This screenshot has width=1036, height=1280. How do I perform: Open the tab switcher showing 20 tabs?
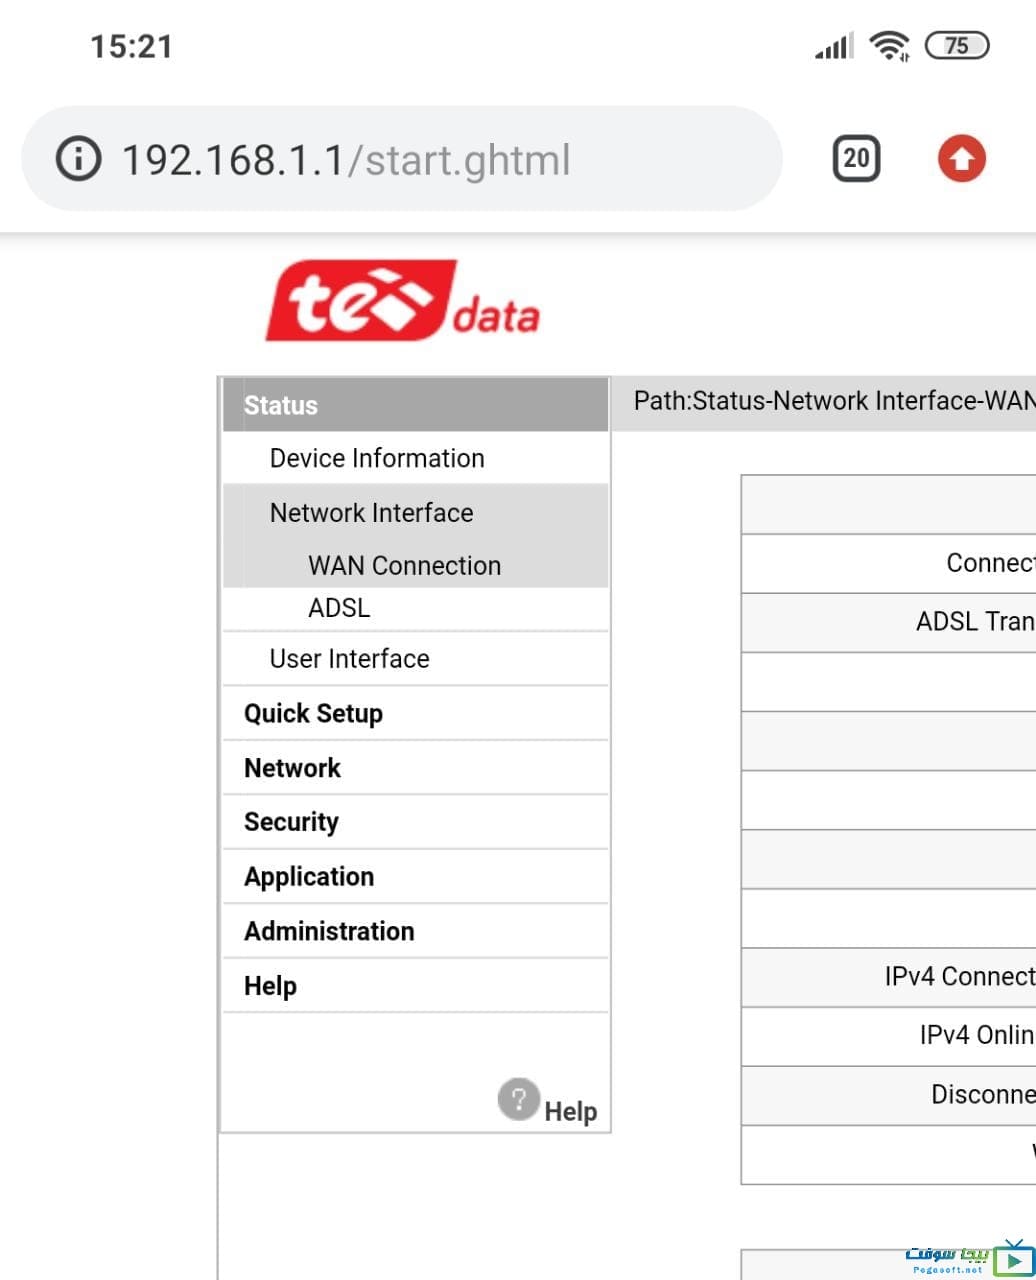pos(856,158)
